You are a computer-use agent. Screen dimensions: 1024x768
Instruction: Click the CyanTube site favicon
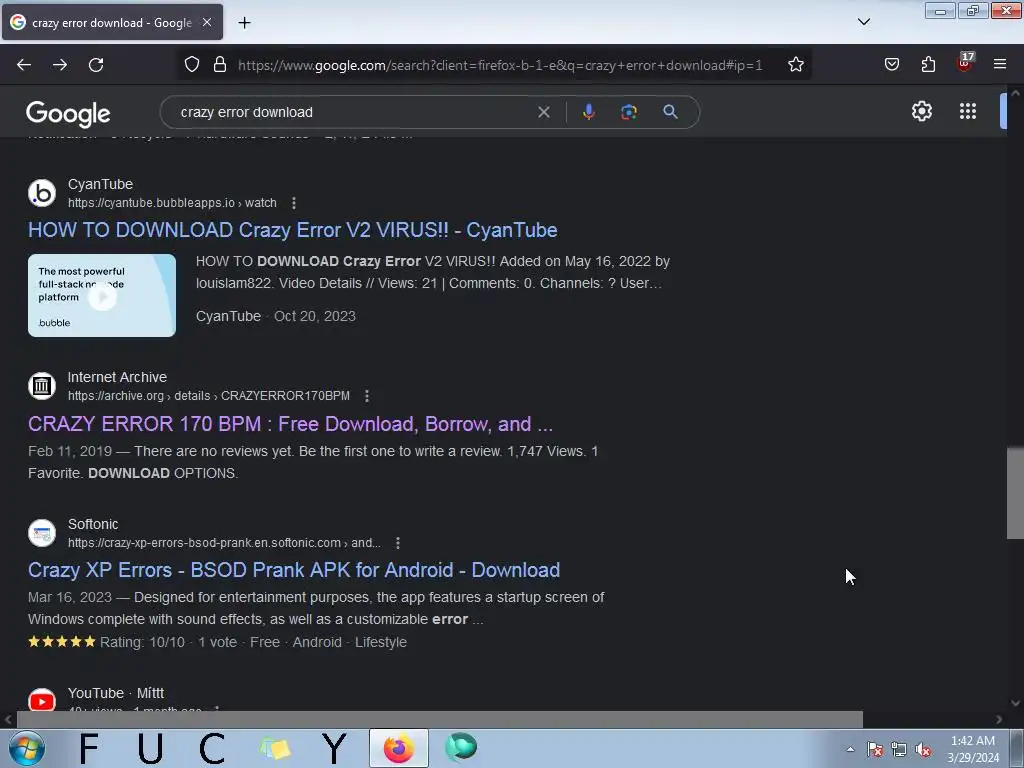[42, 193]
